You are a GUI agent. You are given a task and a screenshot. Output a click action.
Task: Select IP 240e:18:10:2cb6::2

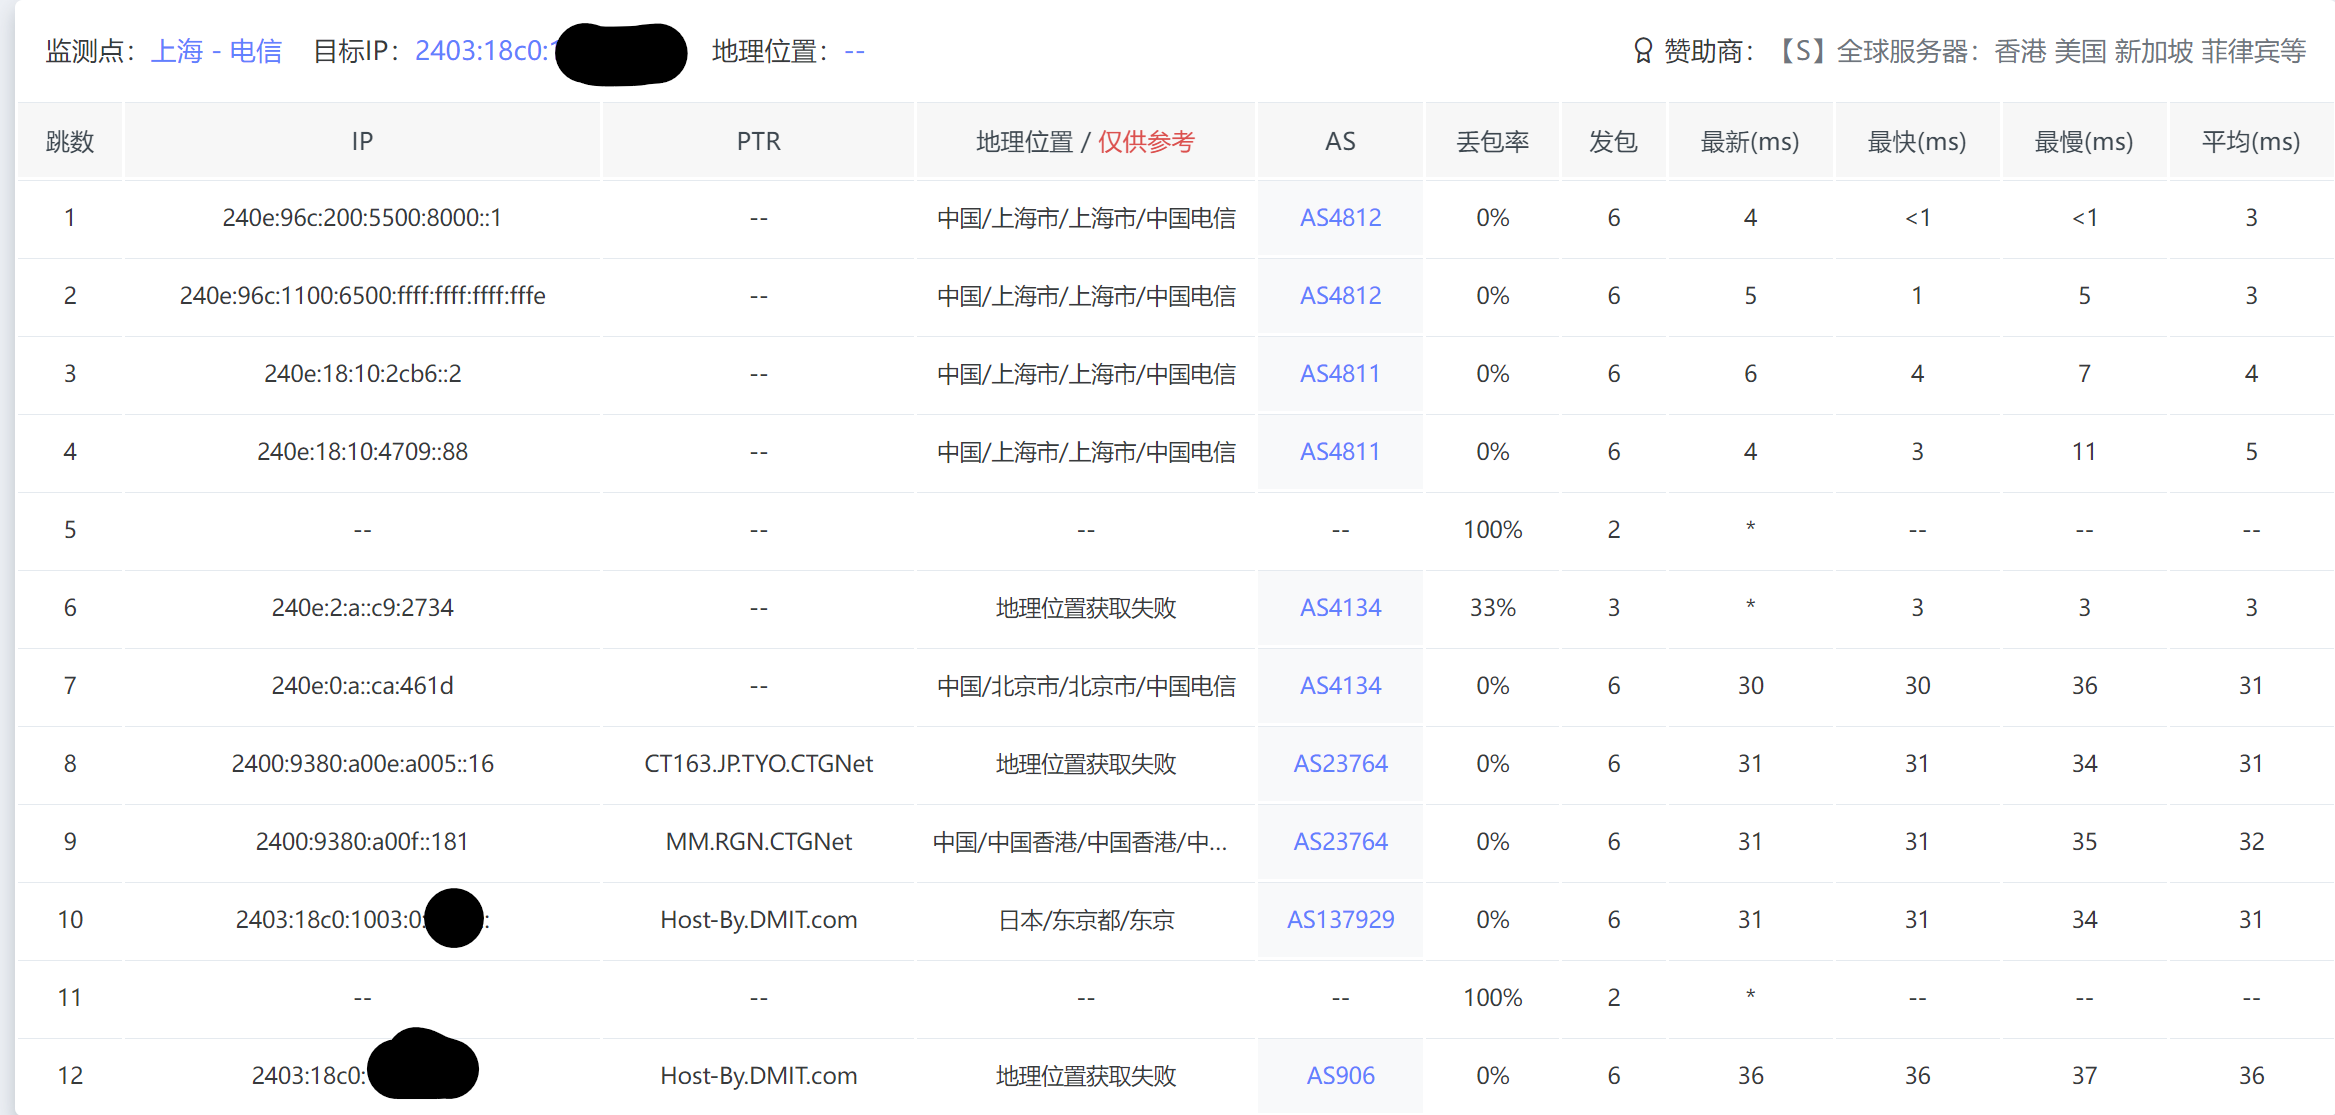[362, 374]
